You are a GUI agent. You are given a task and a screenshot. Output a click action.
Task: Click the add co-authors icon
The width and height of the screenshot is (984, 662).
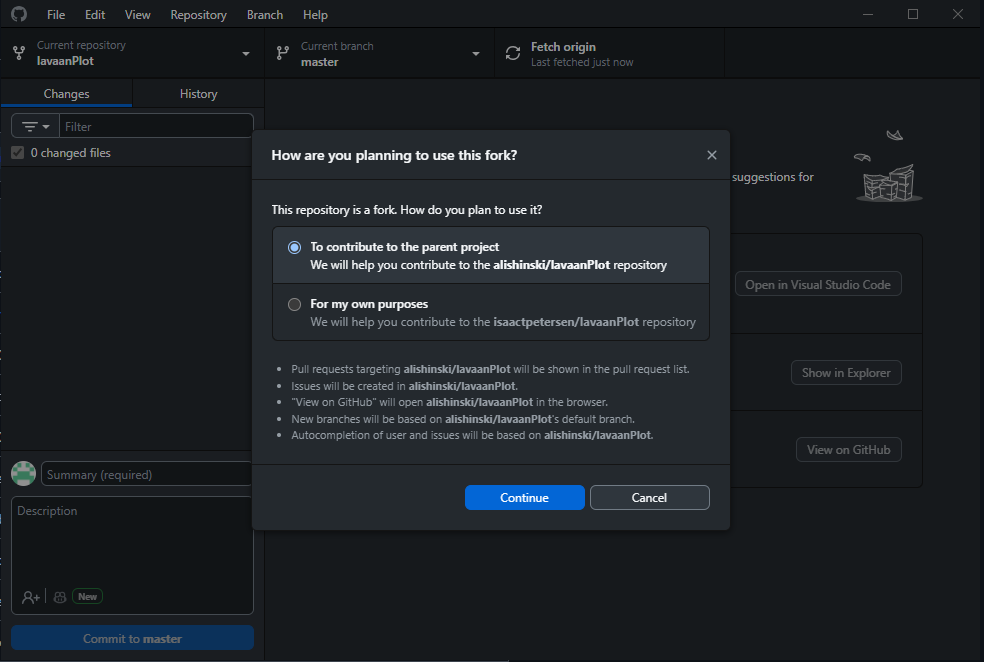tap(30, 597)
